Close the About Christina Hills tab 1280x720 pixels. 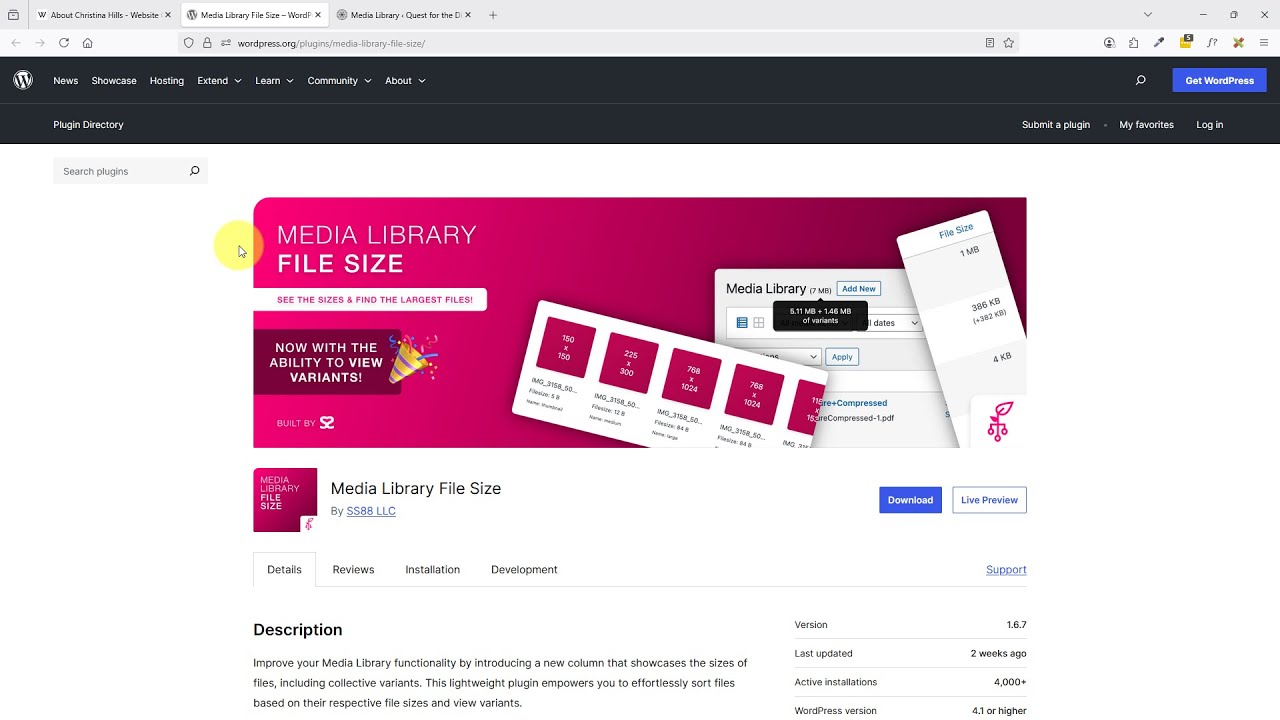pyautogui.click(x=168, y=15)
